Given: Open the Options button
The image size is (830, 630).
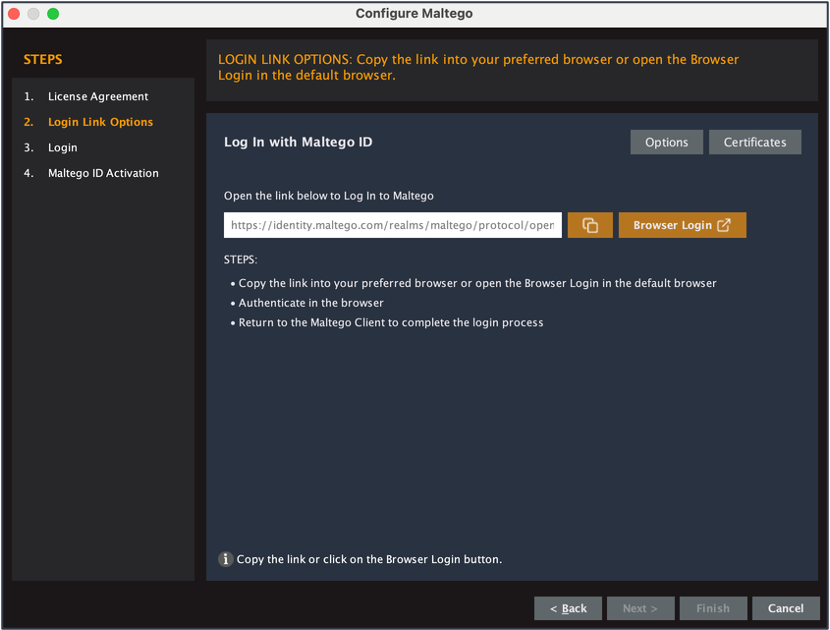Looking at the screenshot, I should tap(666, 142).
